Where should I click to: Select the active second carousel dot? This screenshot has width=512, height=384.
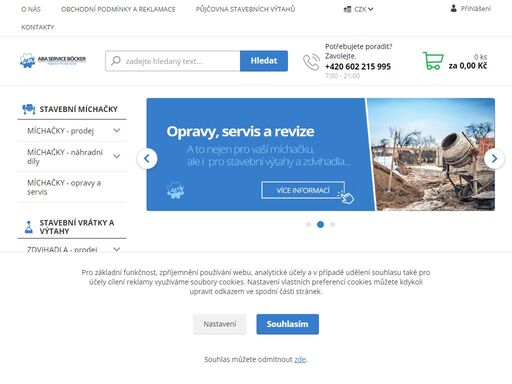click(x=320, y=225)
